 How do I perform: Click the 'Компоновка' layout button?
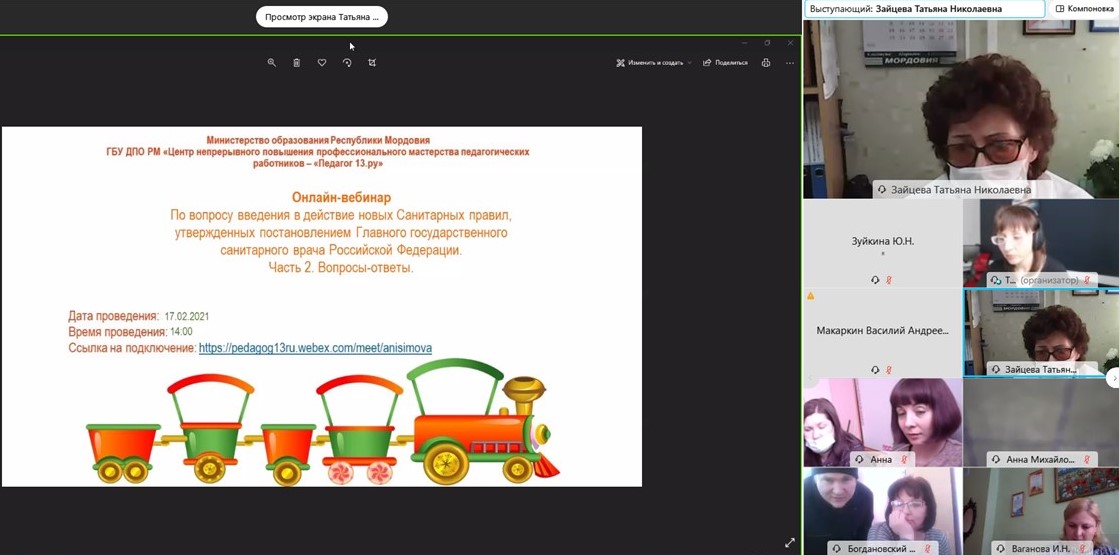(1084, 9)
